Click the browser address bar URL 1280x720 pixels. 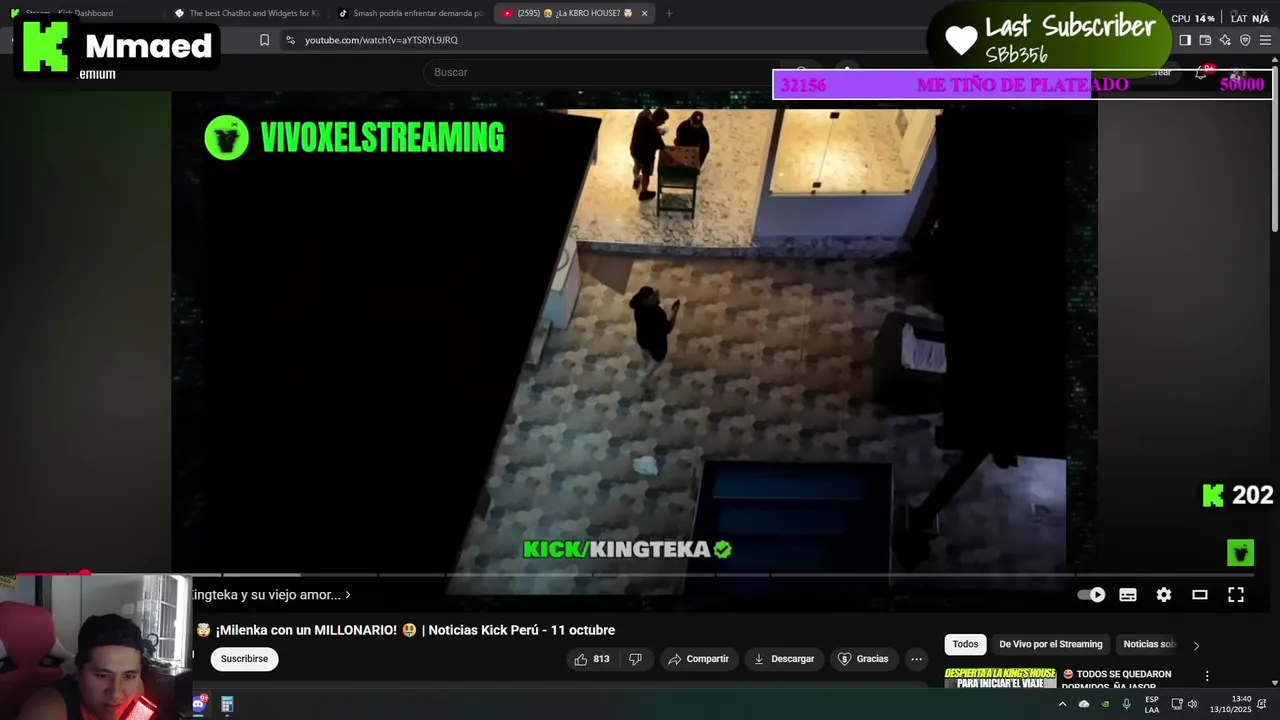(x=381, y=40)
